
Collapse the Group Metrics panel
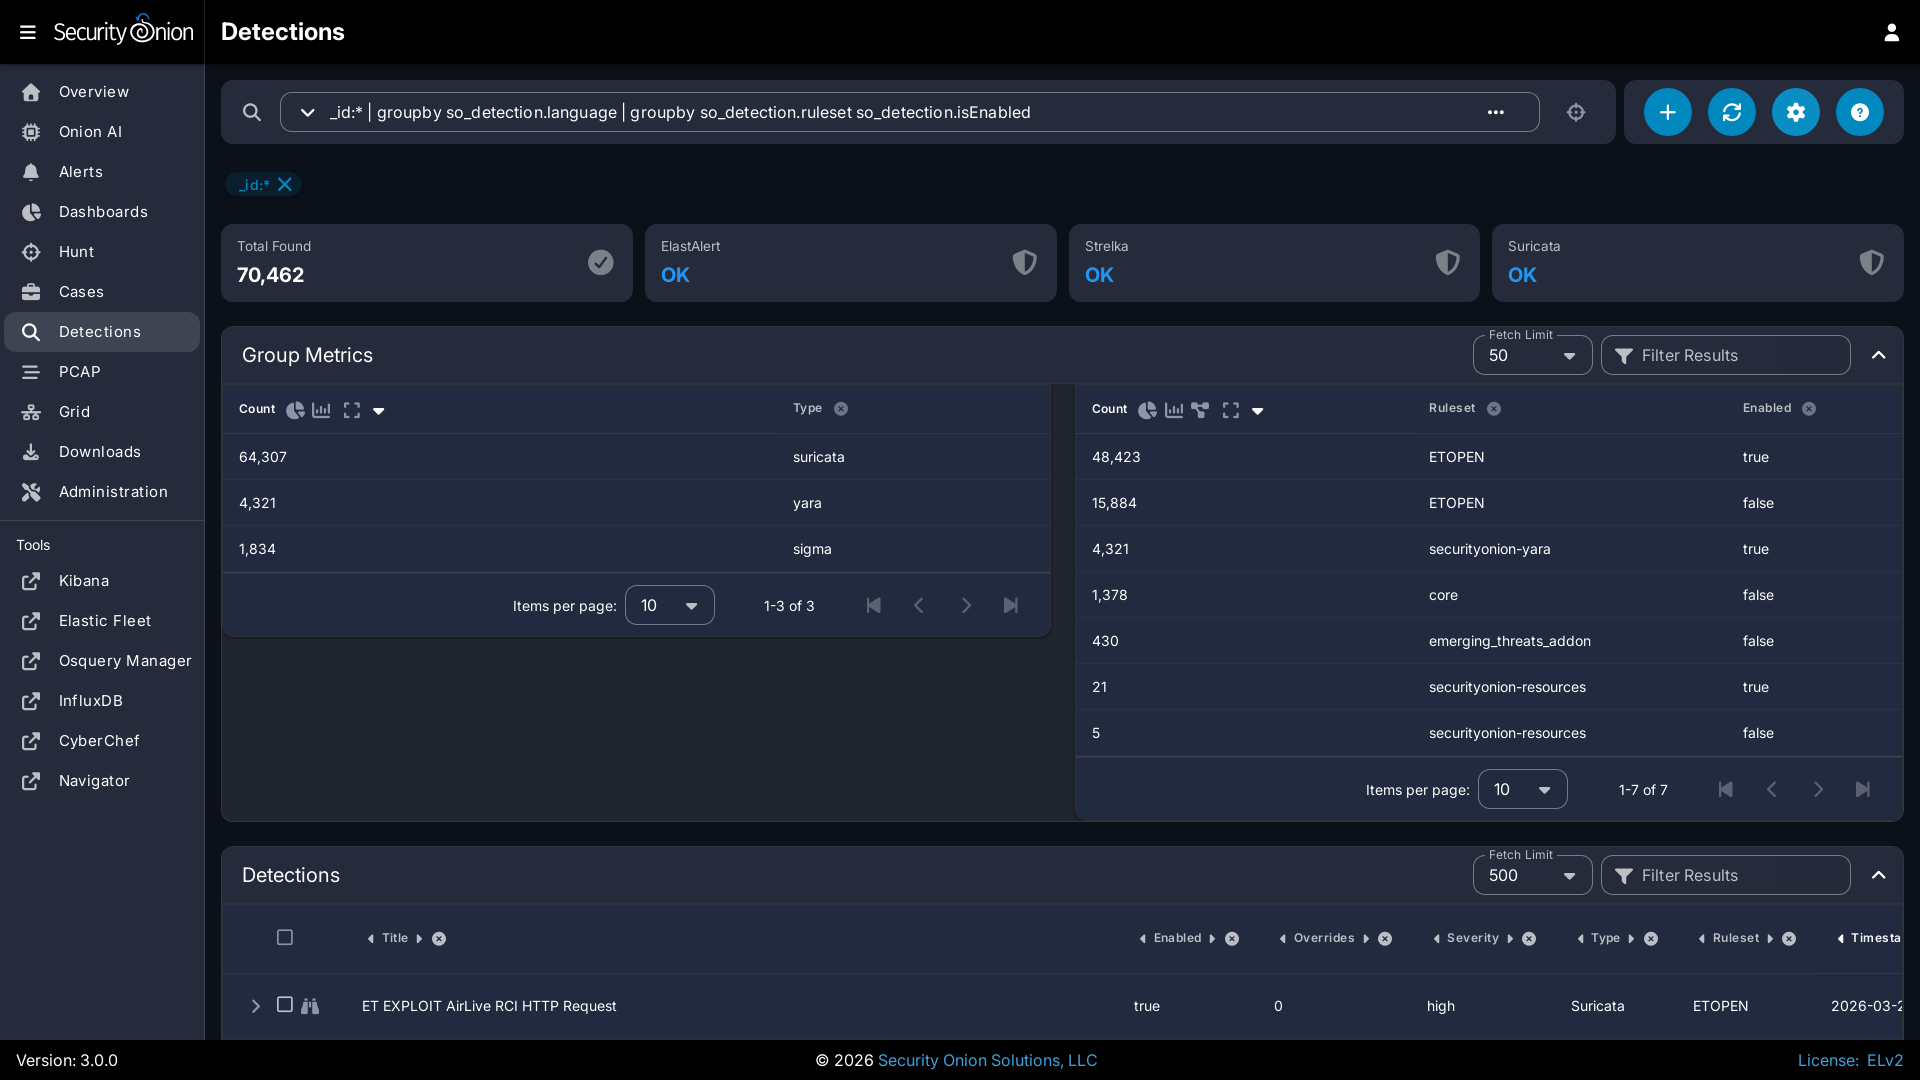1878,355
